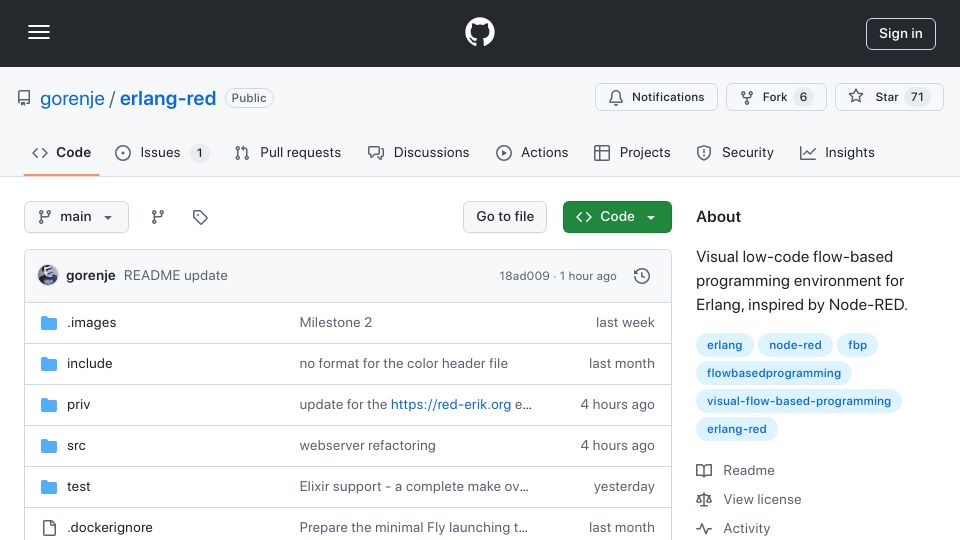Click the .images folder icon
Image resolution: width=960 pixels, height=540 pixels.
pos(49,323)
